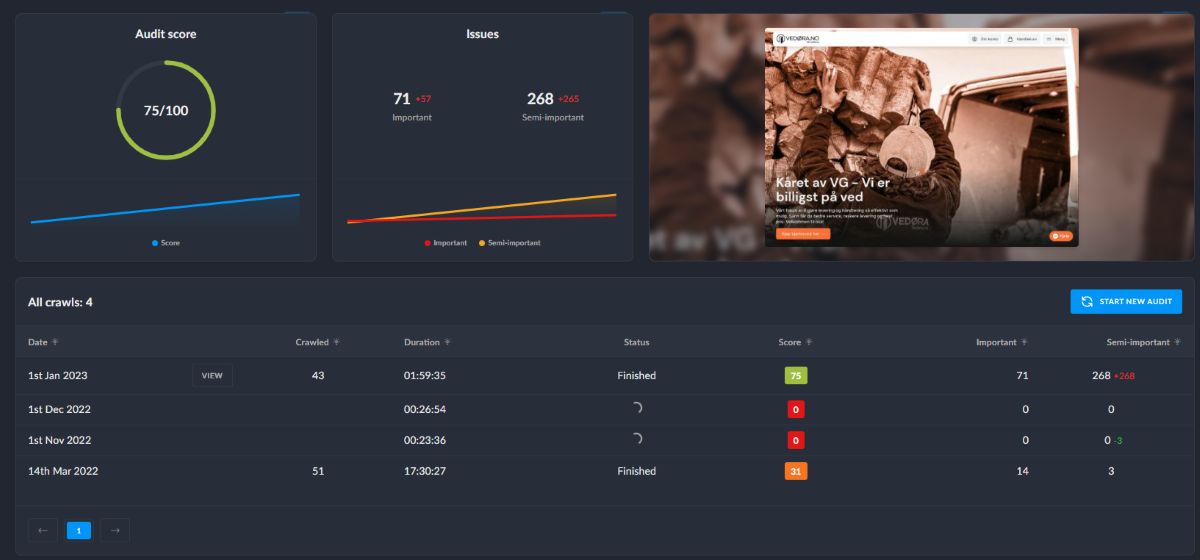Sort the table by the Date sort icon
This screenshot has width=1200, height=560.
coord(55,342)
